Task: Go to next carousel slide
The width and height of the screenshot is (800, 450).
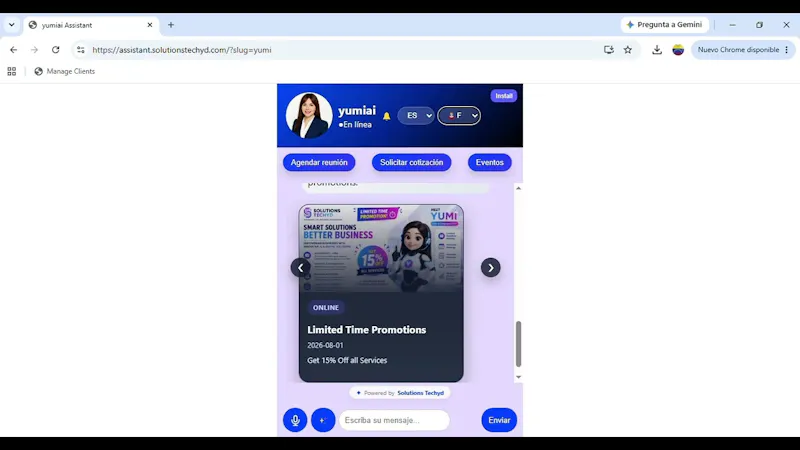Action: pyautogui.click(x=490, y=268)
